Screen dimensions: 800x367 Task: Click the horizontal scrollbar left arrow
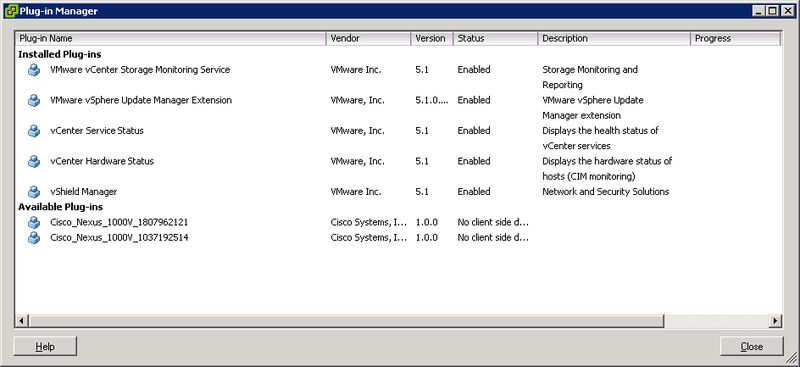point(22,321)
